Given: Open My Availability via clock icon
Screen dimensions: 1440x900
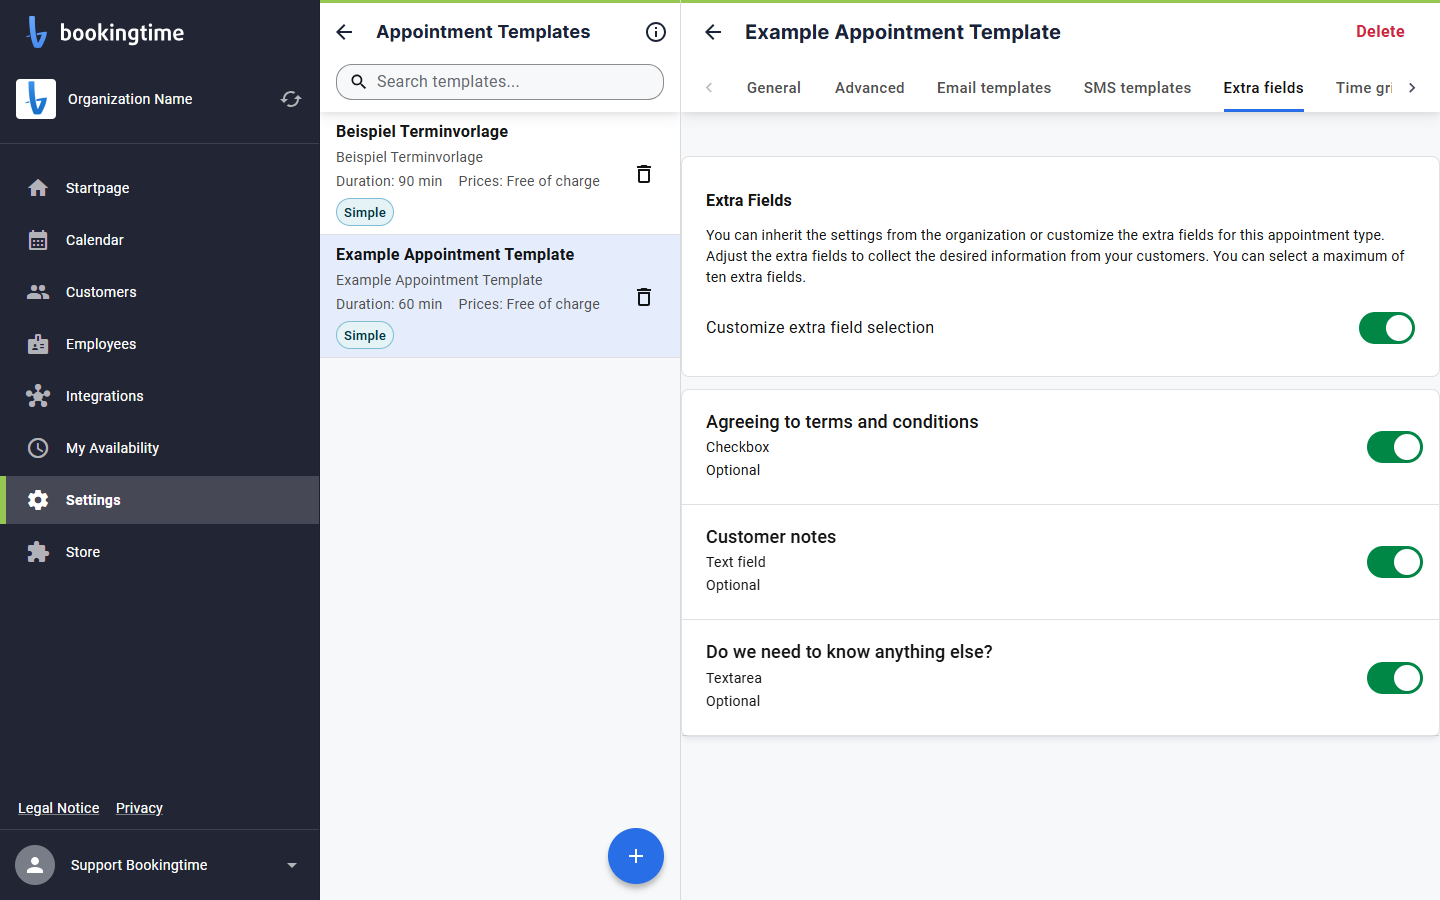Looking at the screenshot, I should click(38, 448).
